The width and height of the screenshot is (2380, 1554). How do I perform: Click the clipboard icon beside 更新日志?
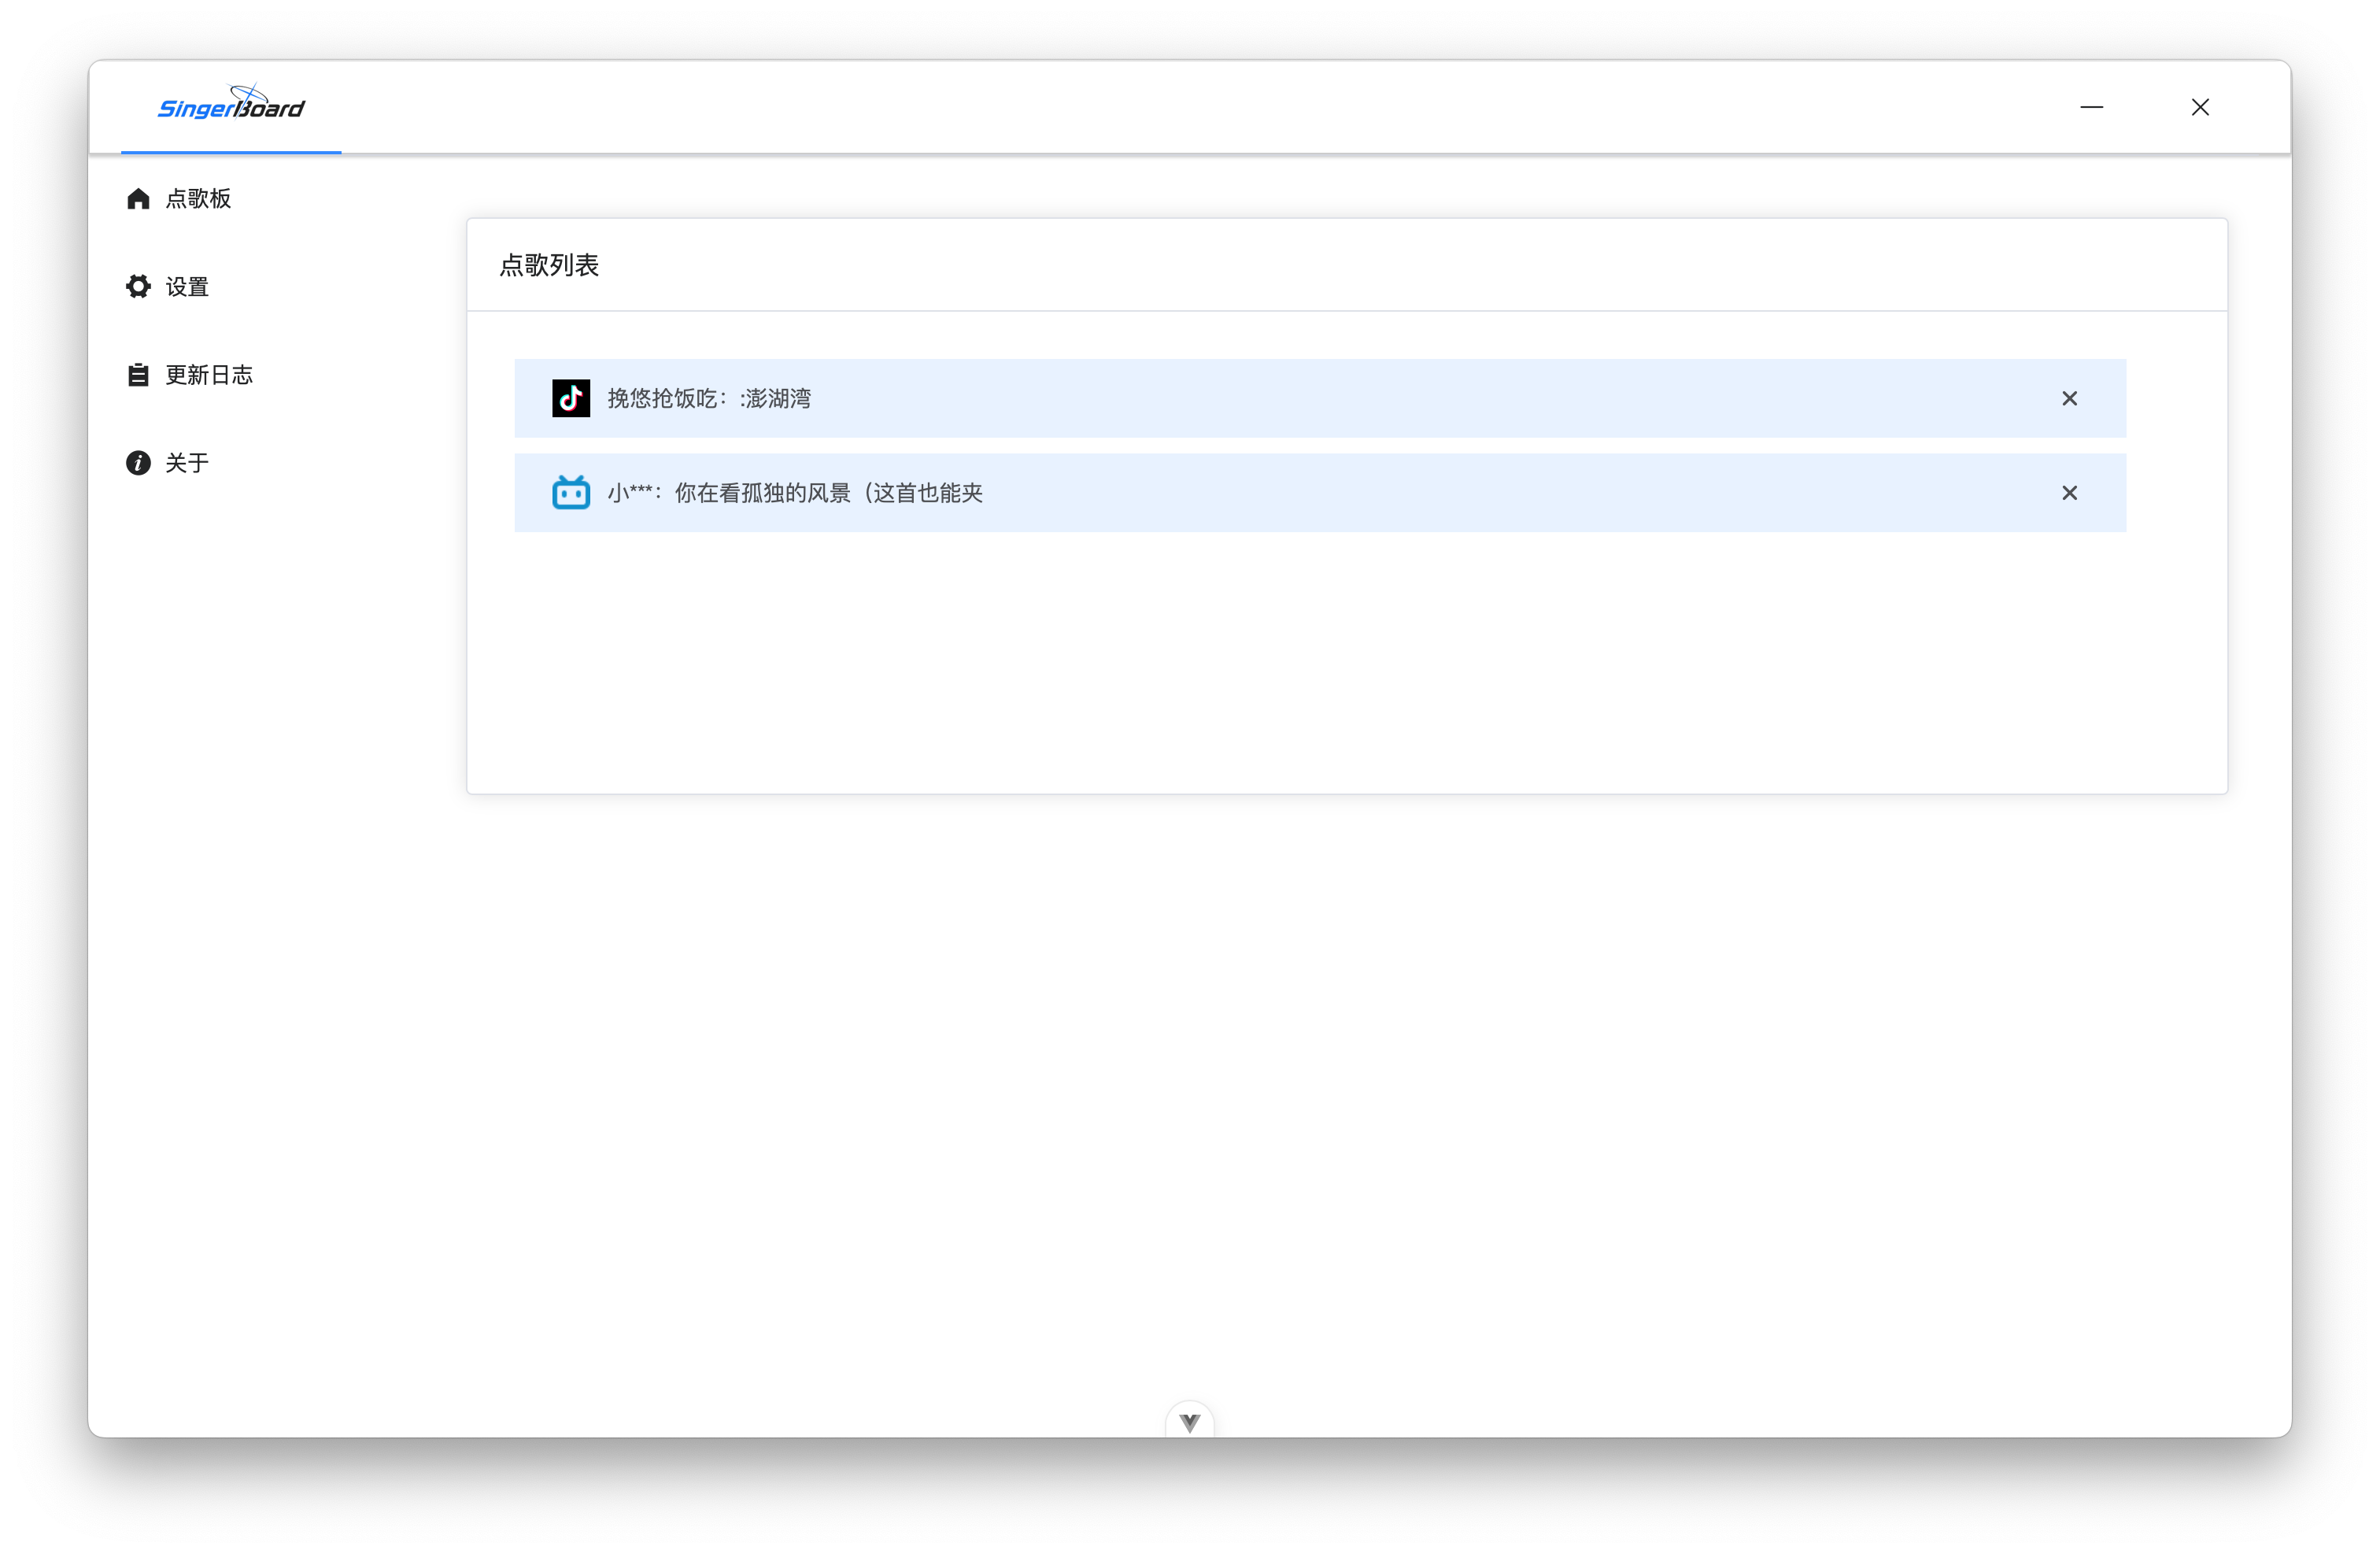coord(138,375)
